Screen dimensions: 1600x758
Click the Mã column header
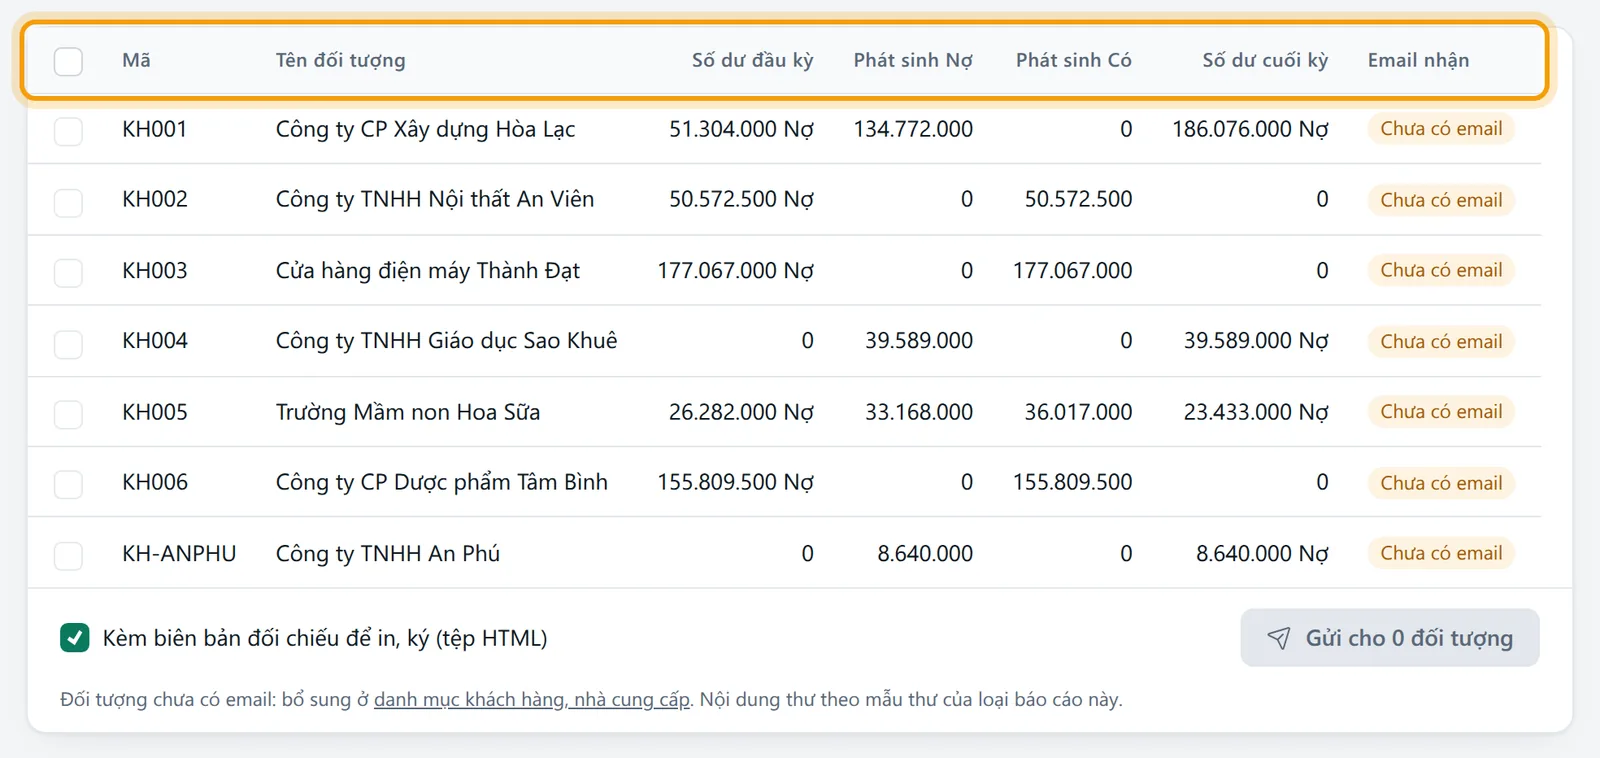click(x=136, y=60)
